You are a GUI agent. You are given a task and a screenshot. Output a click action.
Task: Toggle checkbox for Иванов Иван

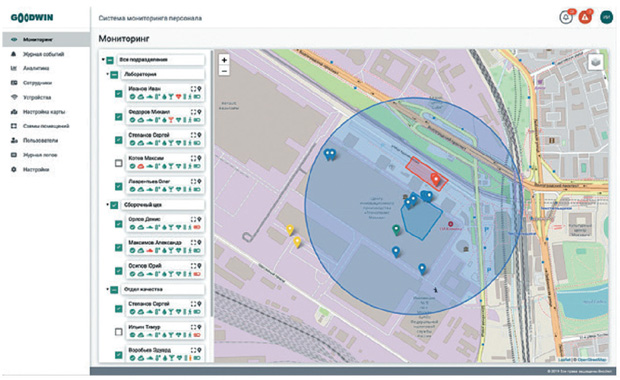point(118,94)
